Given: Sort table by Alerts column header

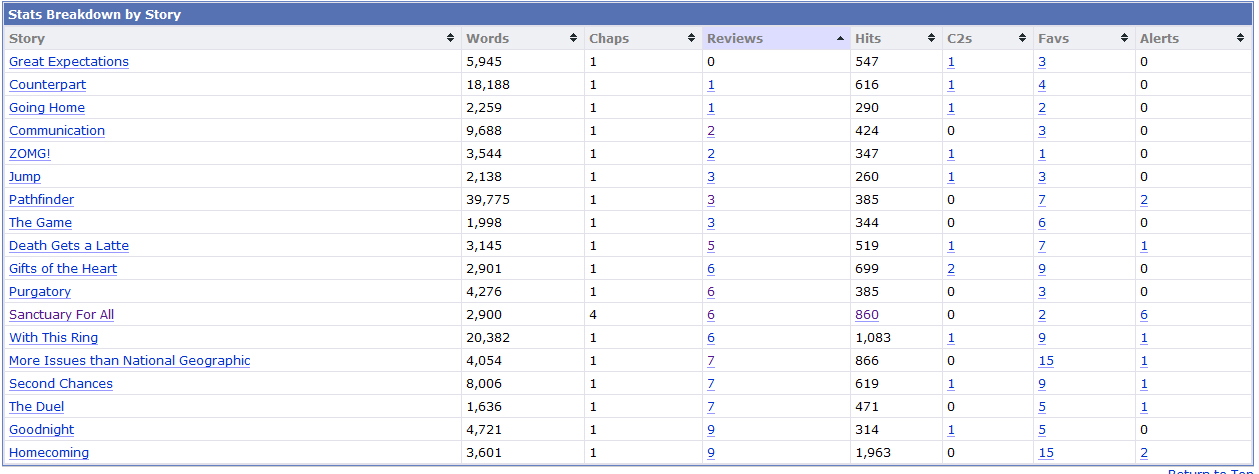Looking at the screenshot, I should coord(1192,38).
